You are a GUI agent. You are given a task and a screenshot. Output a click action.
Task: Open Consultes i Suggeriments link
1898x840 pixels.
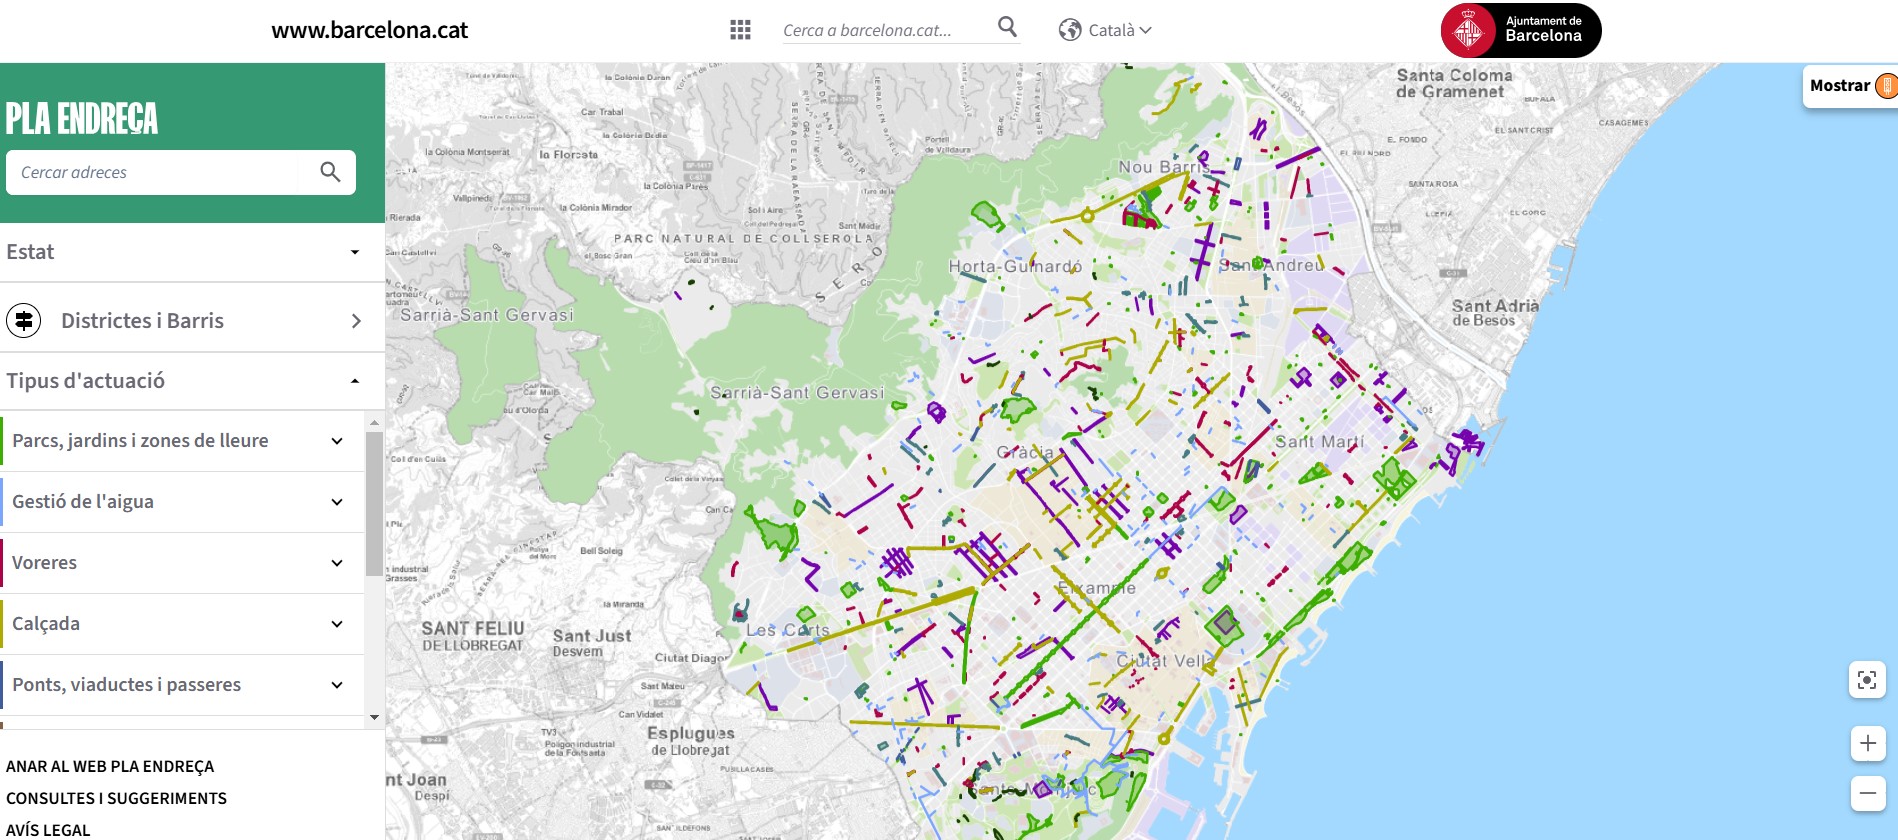[x=116, y=798]
